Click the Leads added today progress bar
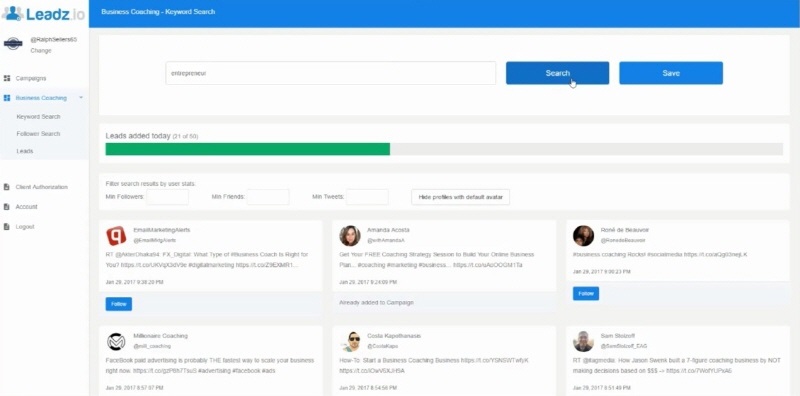Viewport: 800px width, 396px height. point(444,149)
